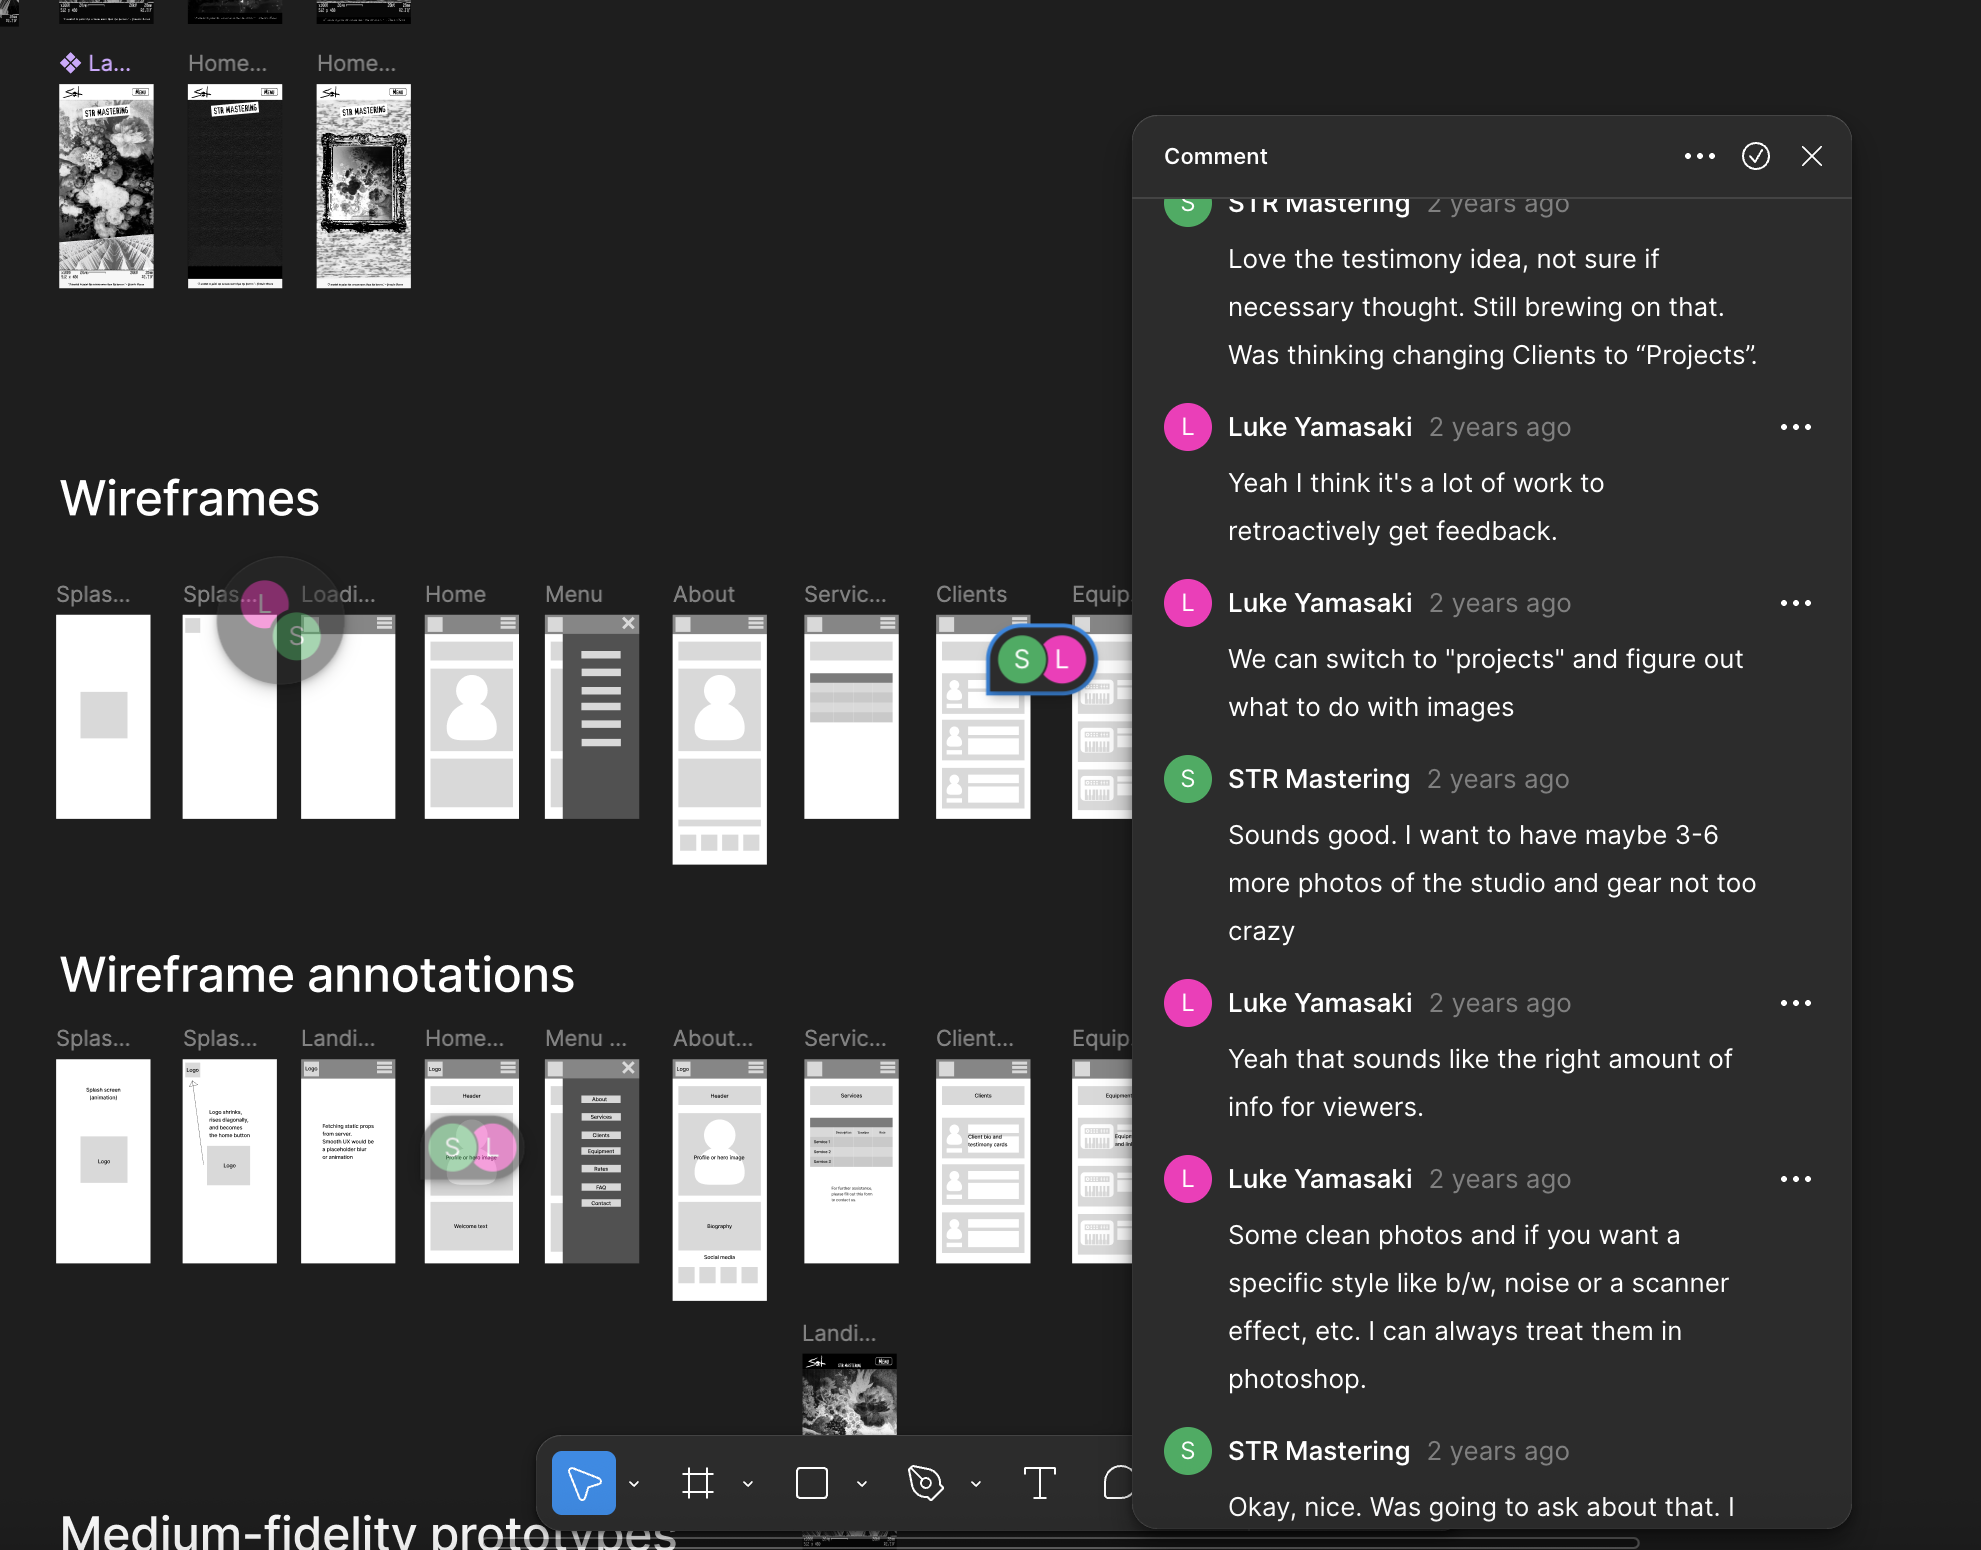Select the Move tool in toolbar
The image size is (1981, 1550).
(x=583, y=1483)
